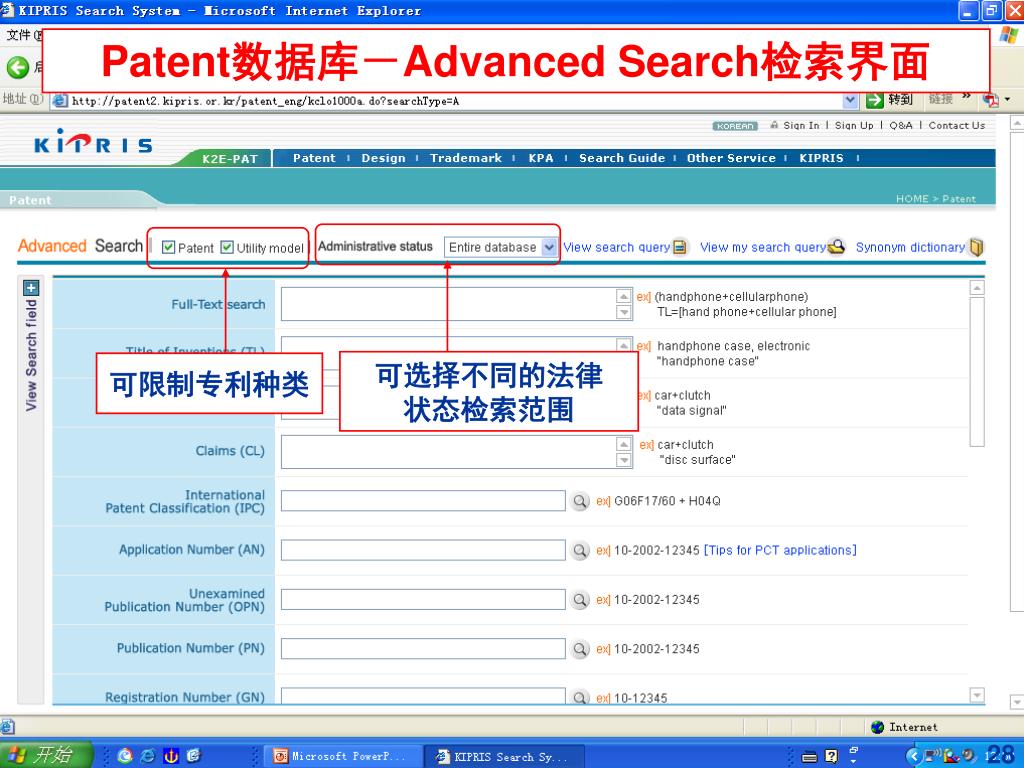Open View search query icon
This screenshot has width=1024, height=768.
point(680,247)
